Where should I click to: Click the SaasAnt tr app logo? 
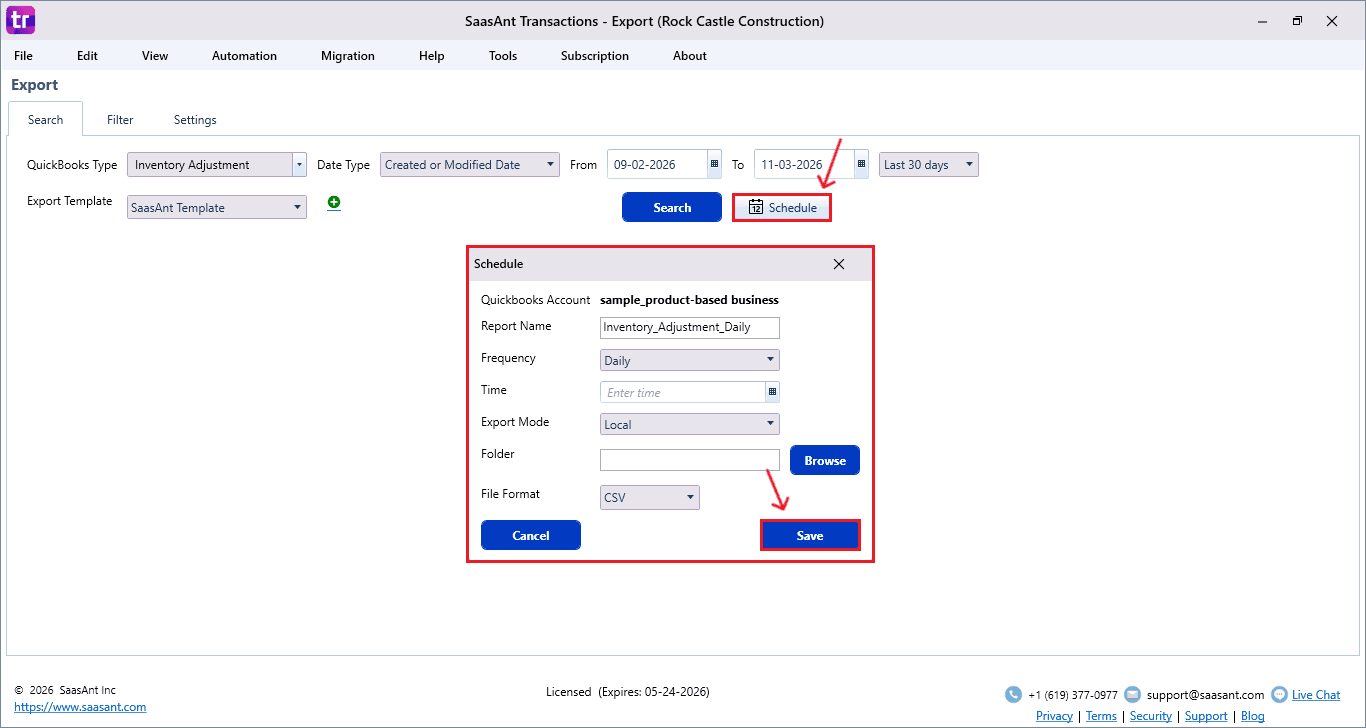[20, 20]
